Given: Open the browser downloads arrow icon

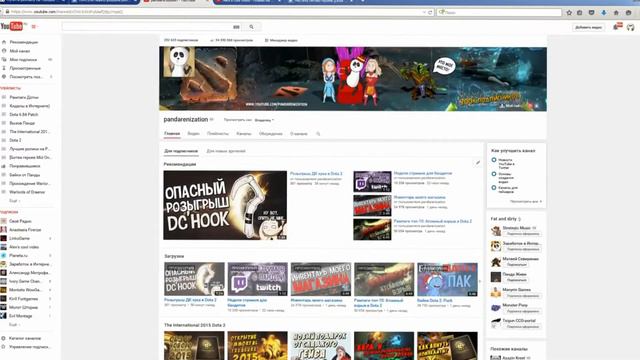Looking at the screenshot, I should coord(604,13).
